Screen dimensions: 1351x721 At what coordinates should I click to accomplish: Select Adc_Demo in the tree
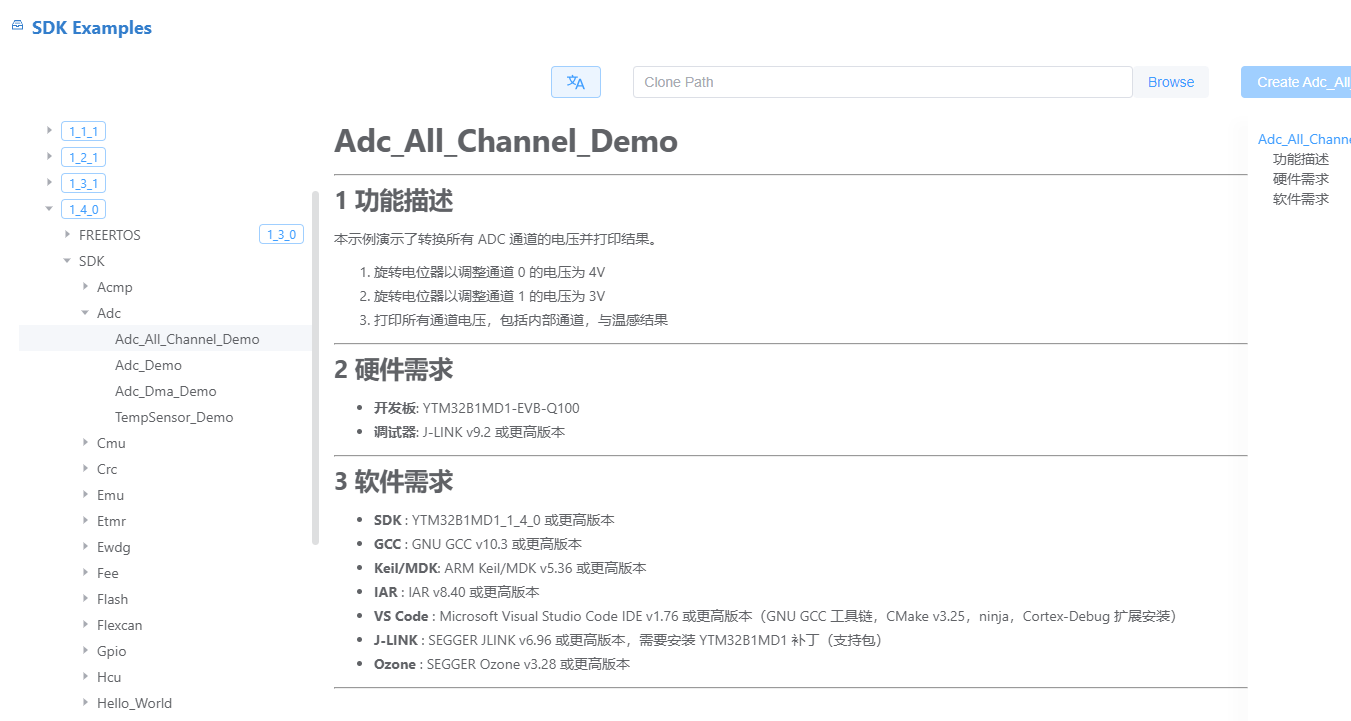(x=148, y=365)
